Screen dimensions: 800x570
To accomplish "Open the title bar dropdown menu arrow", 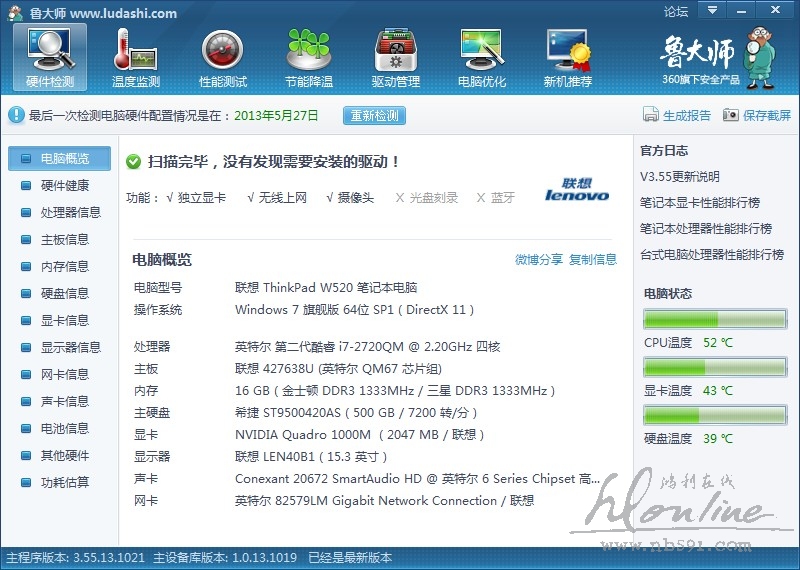I will point(712,10).
